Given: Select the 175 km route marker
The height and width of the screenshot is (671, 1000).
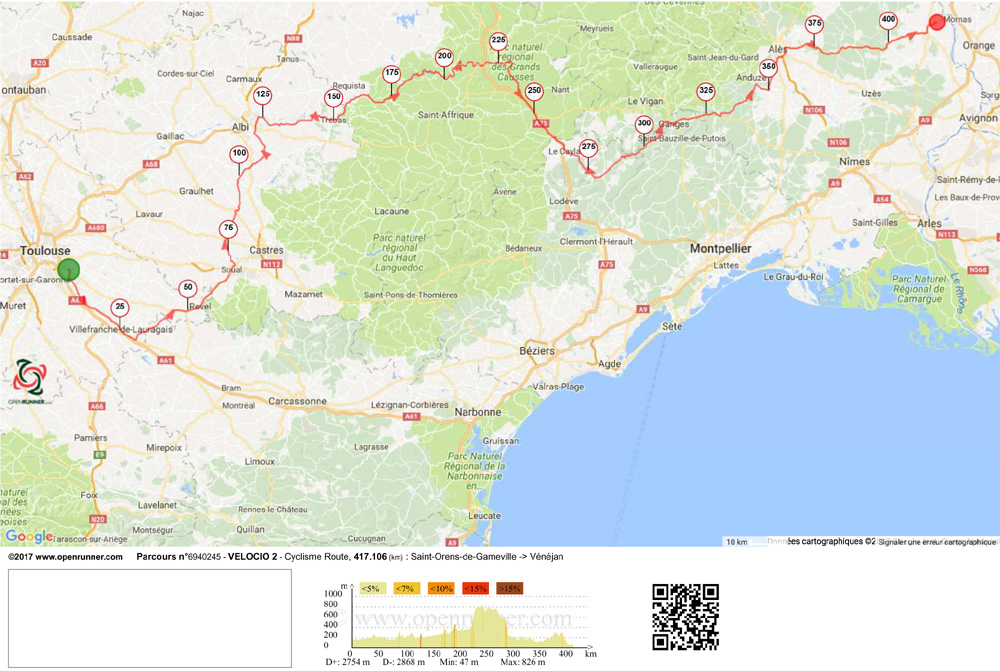Looking at the screenshot, I should tap(392, 73).
